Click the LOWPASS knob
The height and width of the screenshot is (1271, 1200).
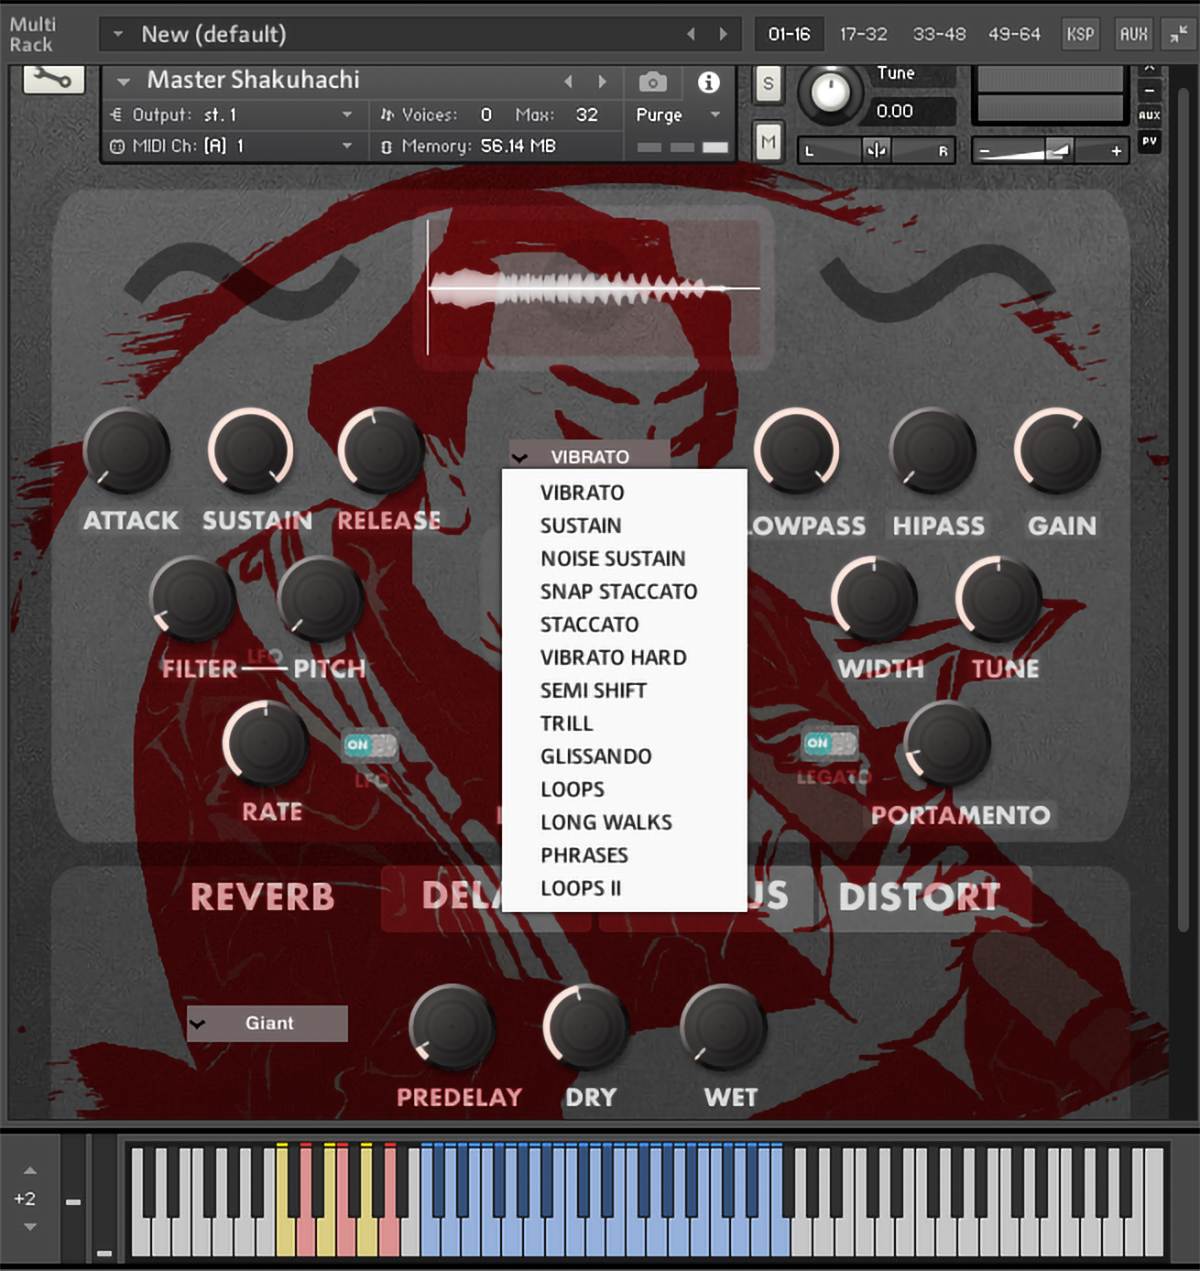click(797, 451)
